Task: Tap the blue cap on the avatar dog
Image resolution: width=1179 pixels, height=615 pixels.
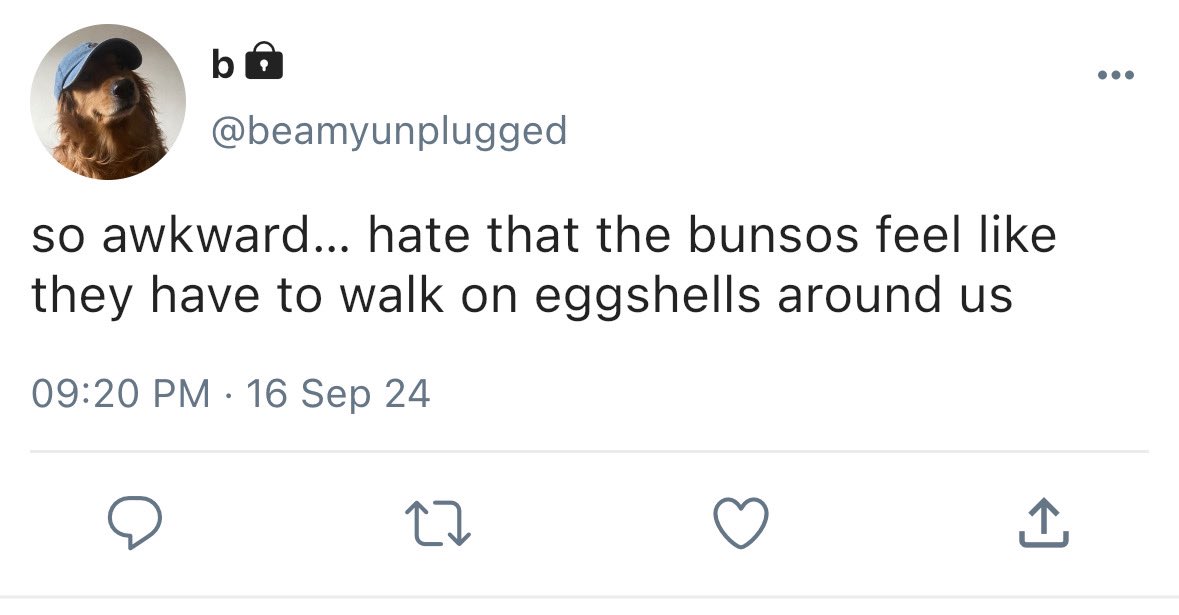Action: pos(96,62)
